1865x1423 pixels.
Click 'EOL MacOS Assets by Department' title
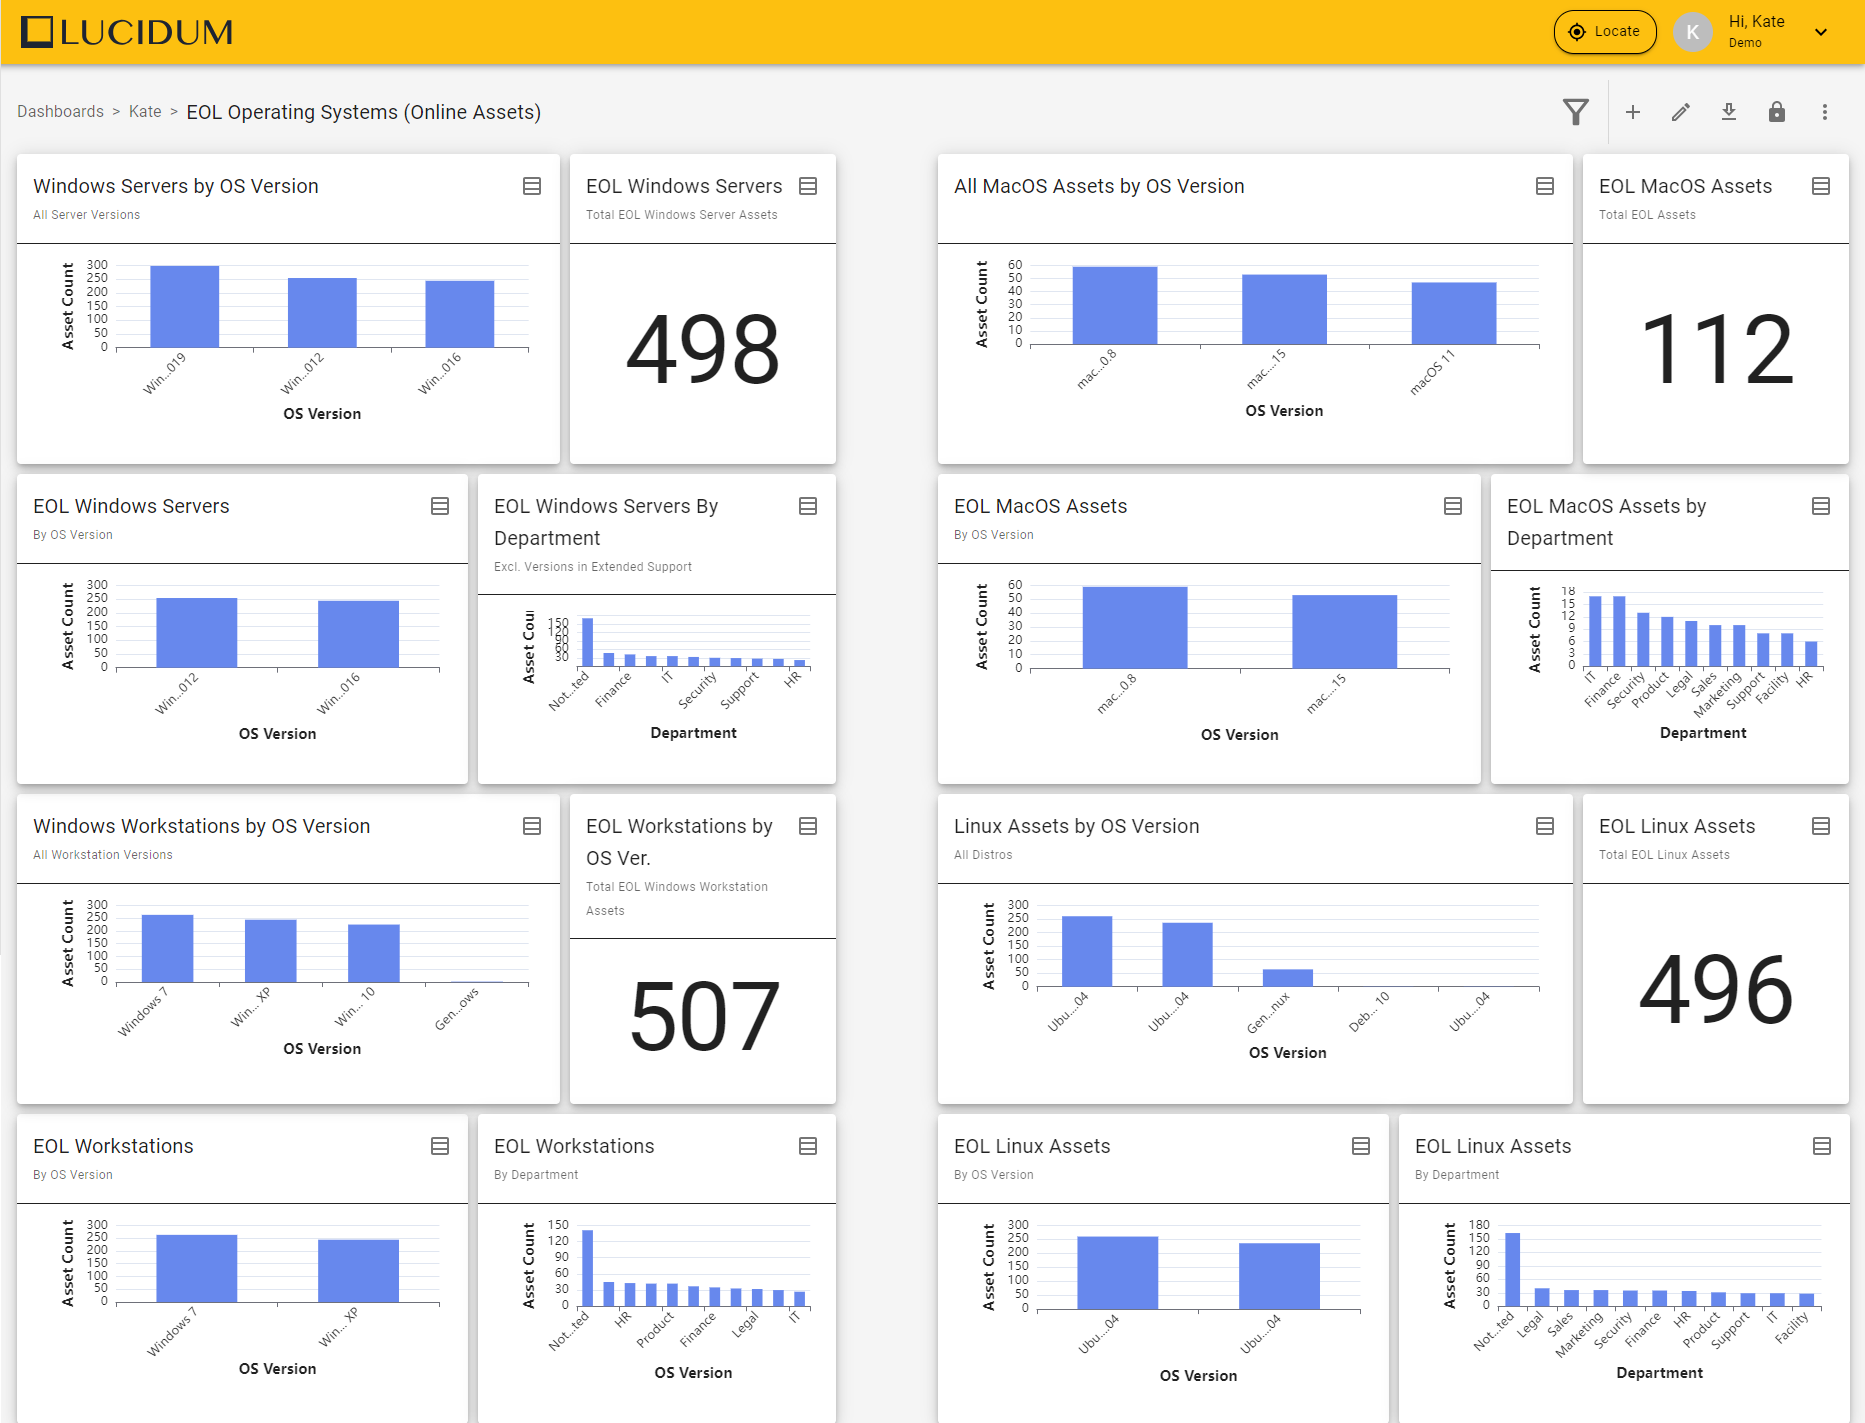coord(1606,522)
